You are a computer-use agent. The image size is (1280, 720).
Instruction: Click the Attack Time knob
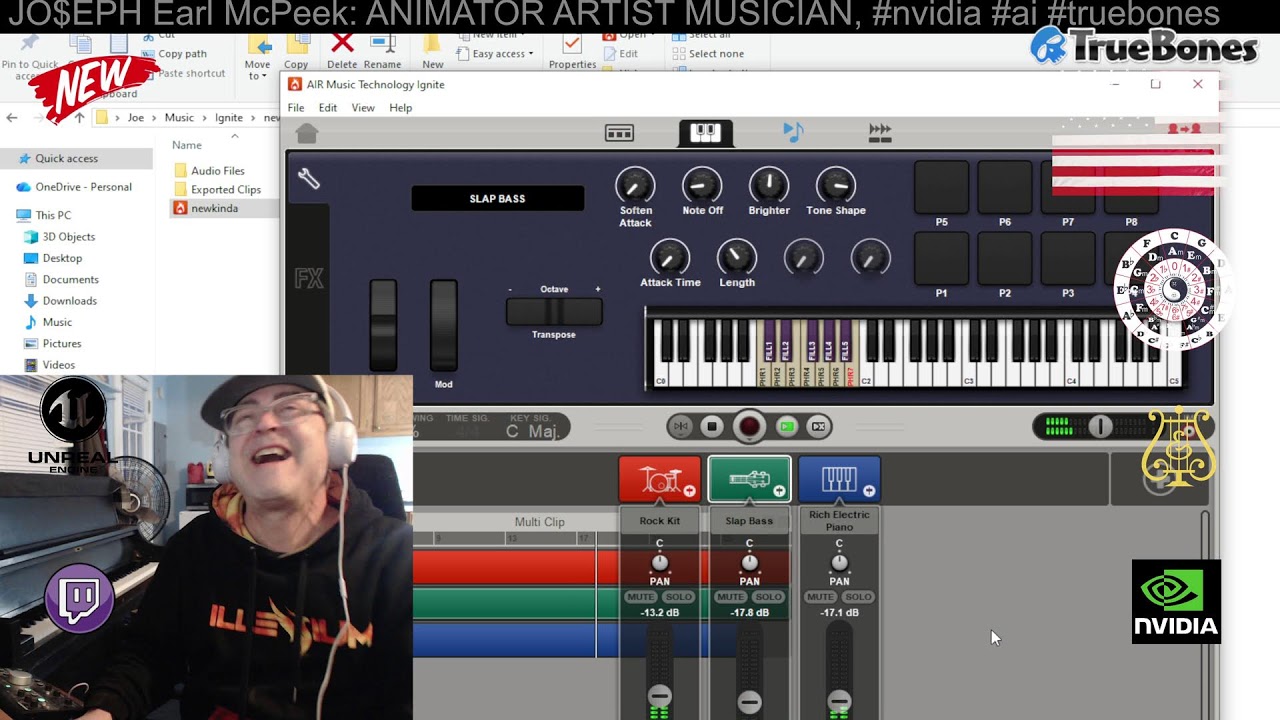(670, 258)
